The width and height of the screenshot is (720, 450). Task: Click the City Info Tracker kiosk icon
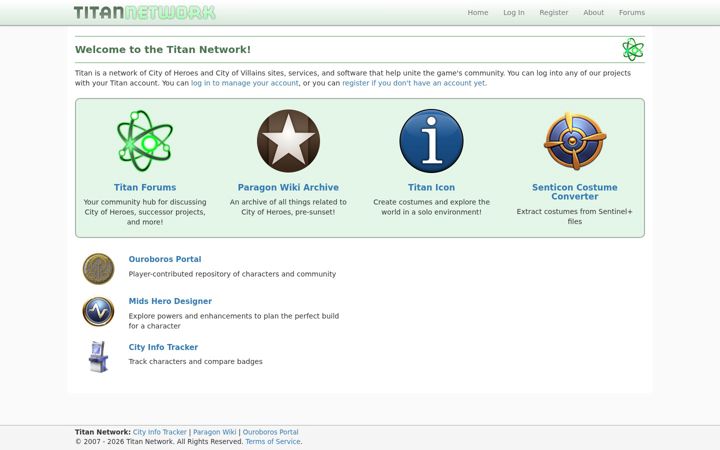[x=98, y=356]
